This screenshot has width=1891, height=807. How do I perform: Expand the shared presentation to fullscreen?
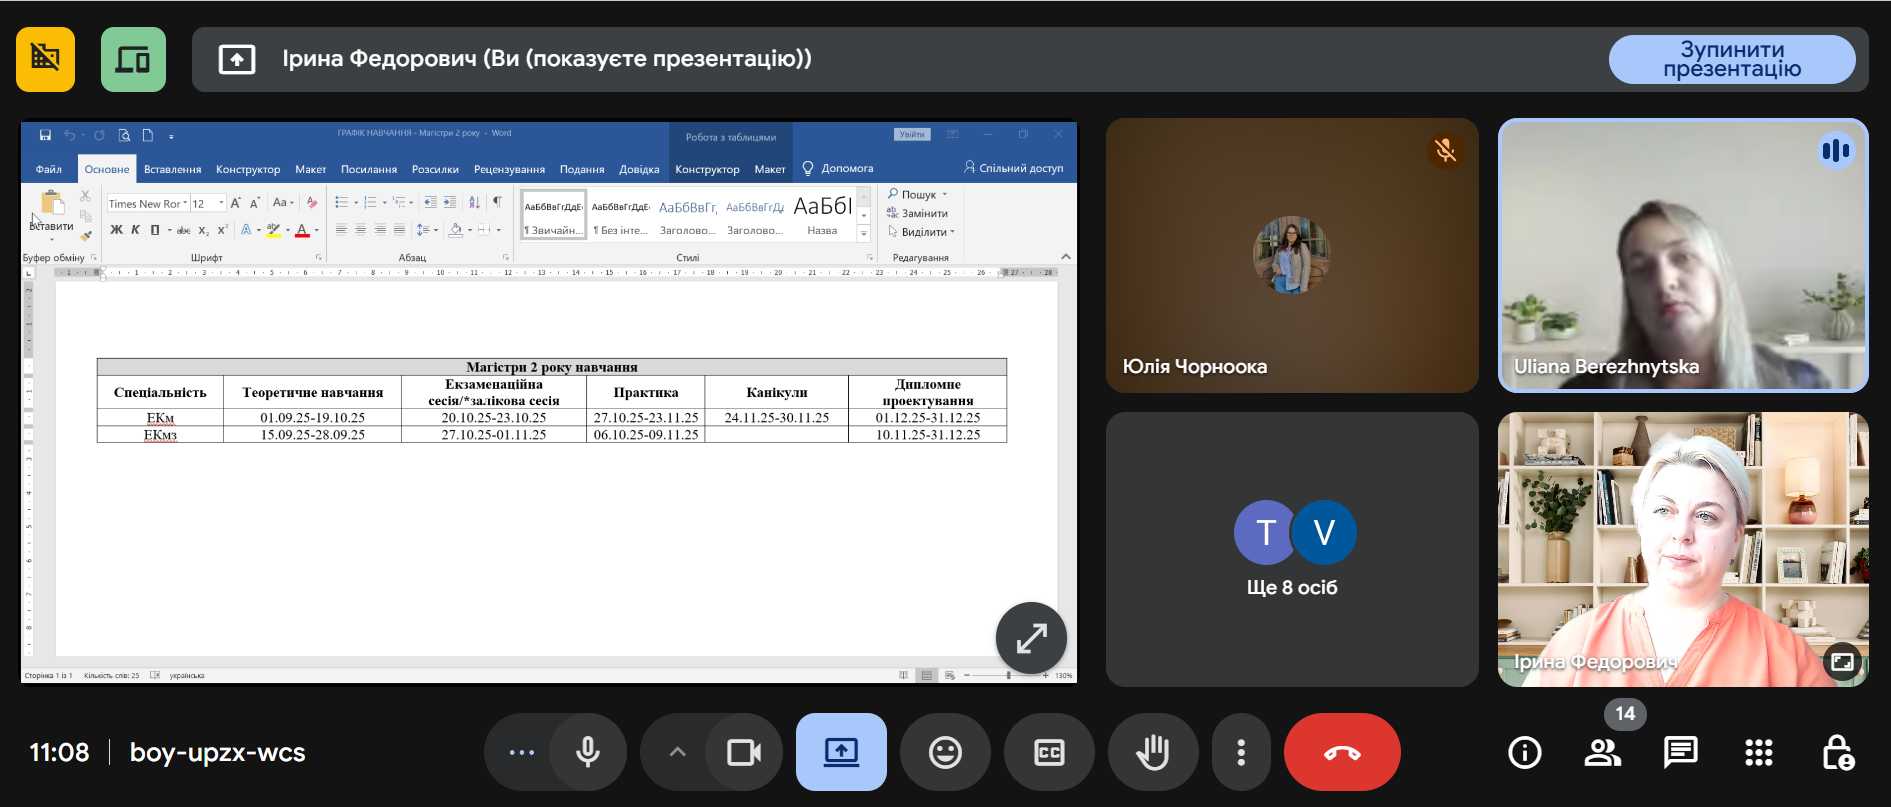(x=1031, y=637)
